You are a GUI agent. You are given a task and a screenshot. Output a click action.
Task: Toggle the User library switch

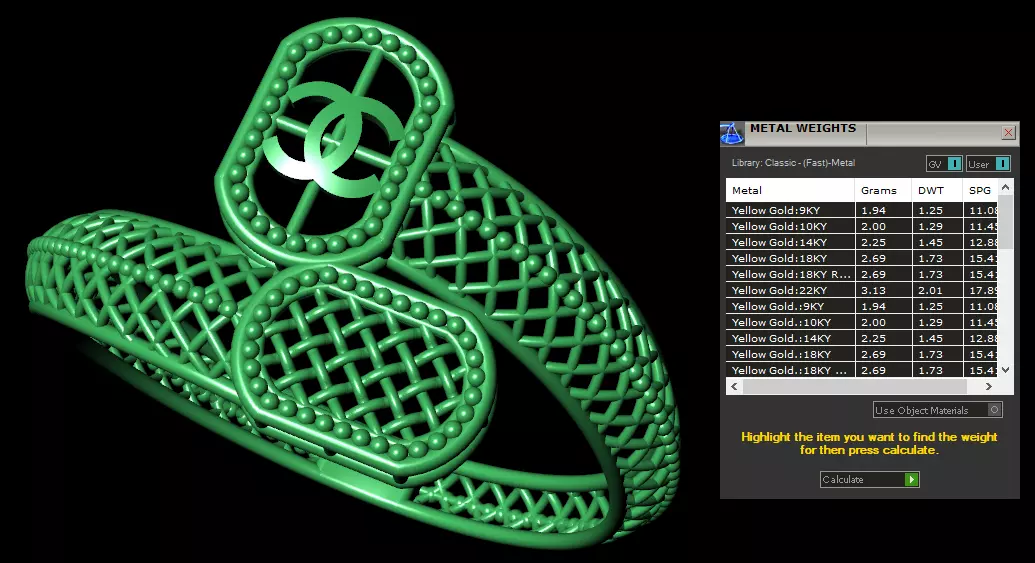coord(988,164)
